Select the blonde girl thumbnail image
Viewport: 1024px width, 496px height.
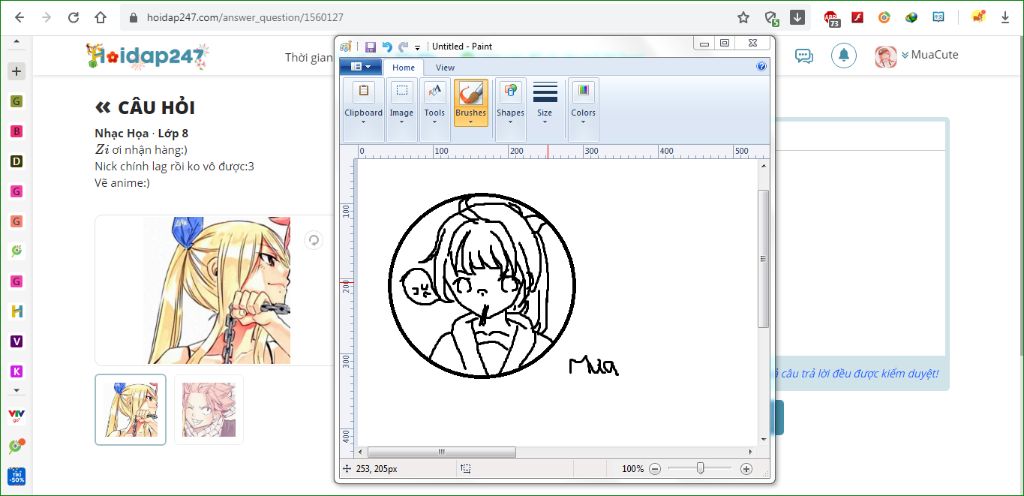tap(131, 409)
